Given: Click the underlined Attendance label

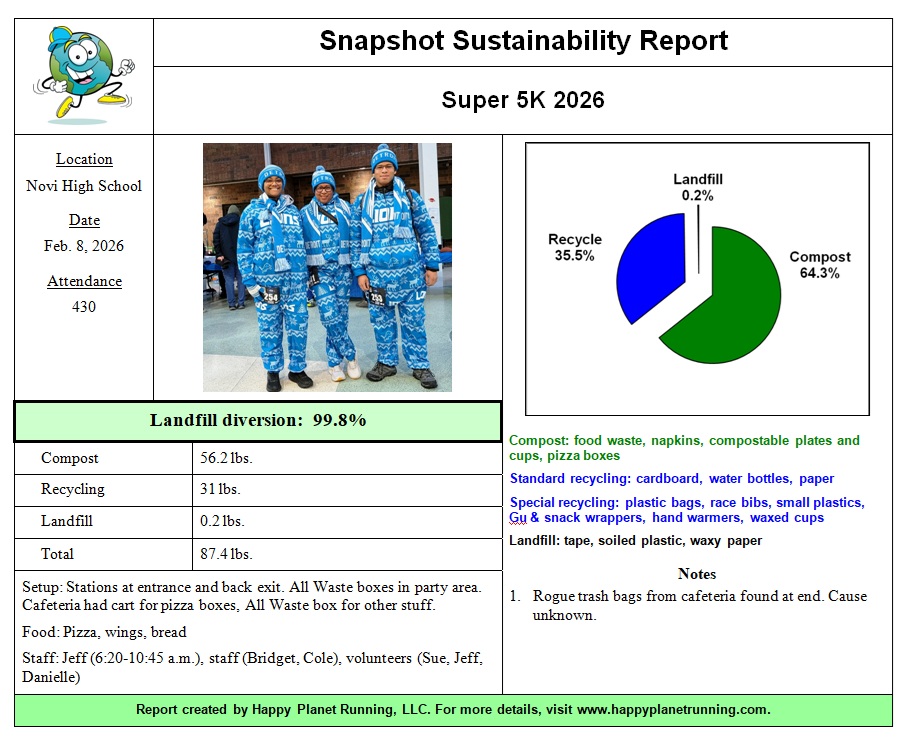Looking at the screenshot, I should click(84, 281).
